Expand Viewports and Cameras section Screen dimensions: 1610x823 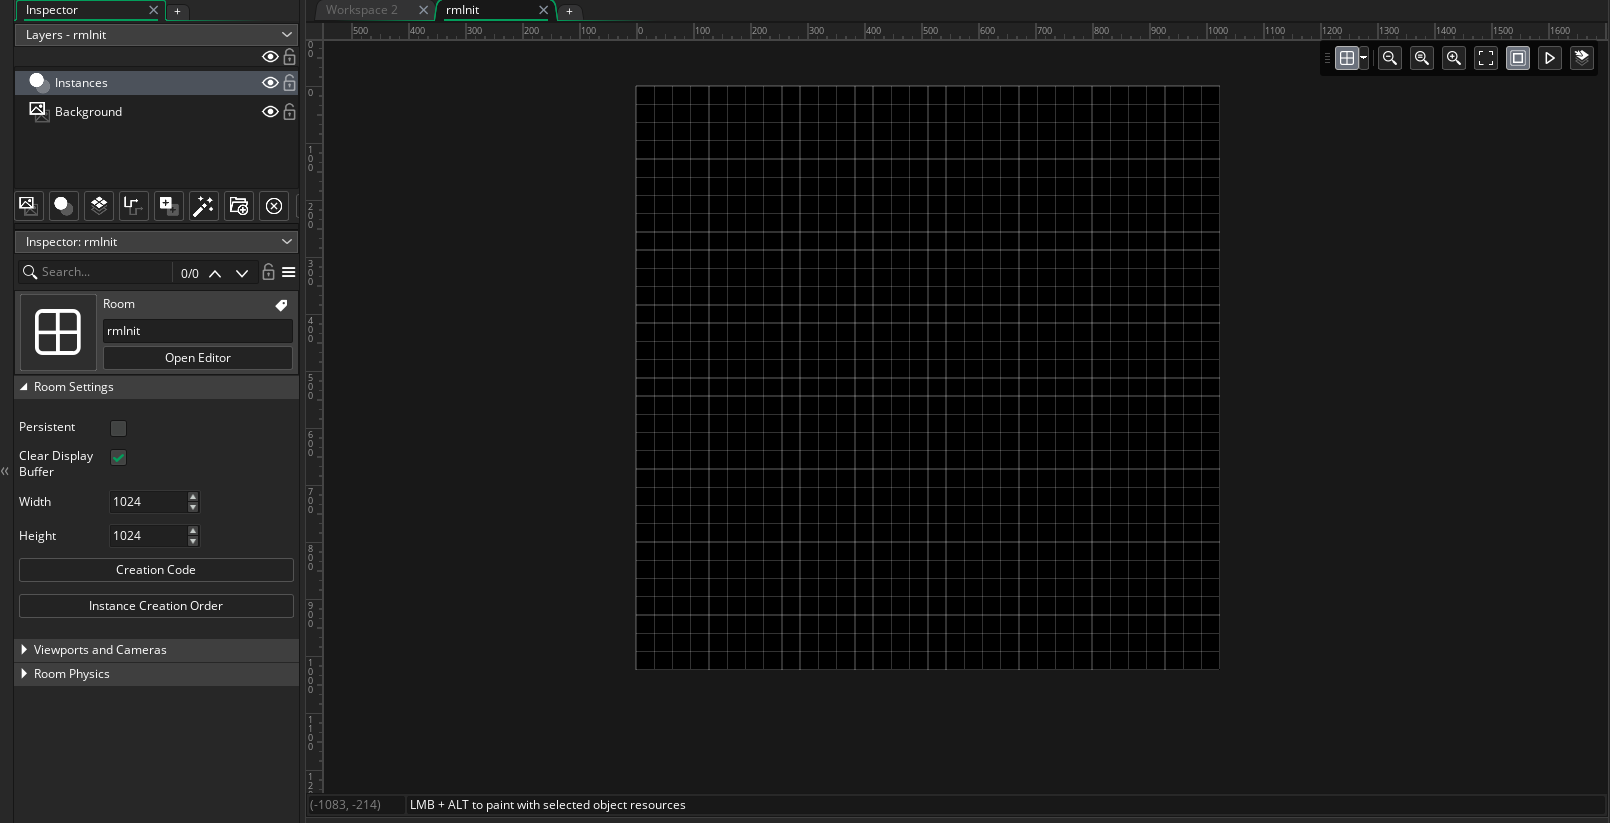pos(24,650)
